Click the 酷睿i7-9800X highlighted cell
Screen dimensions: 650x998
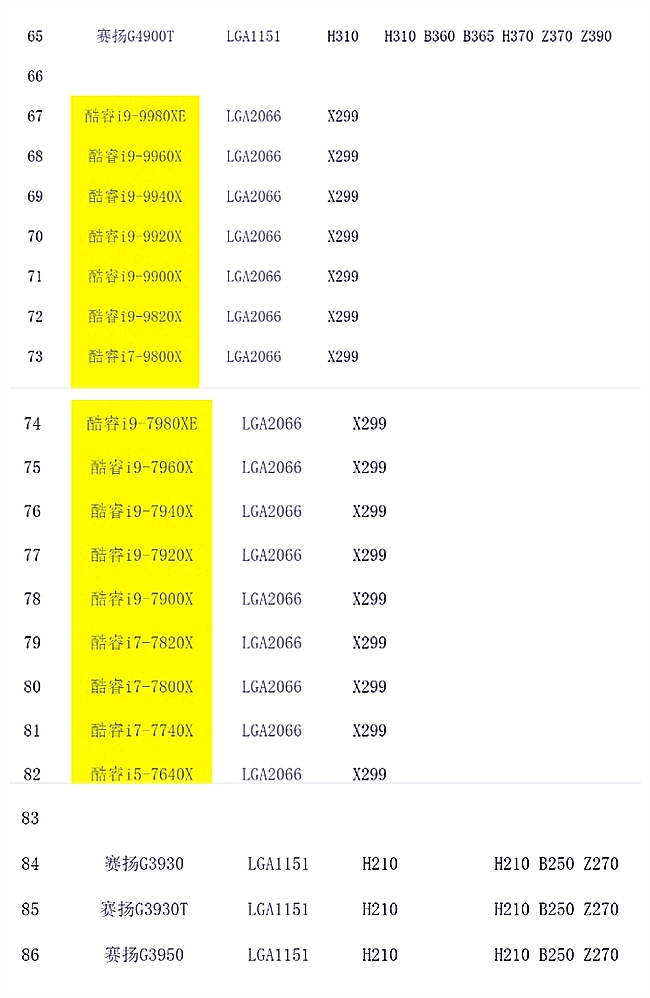click(135, 356)
